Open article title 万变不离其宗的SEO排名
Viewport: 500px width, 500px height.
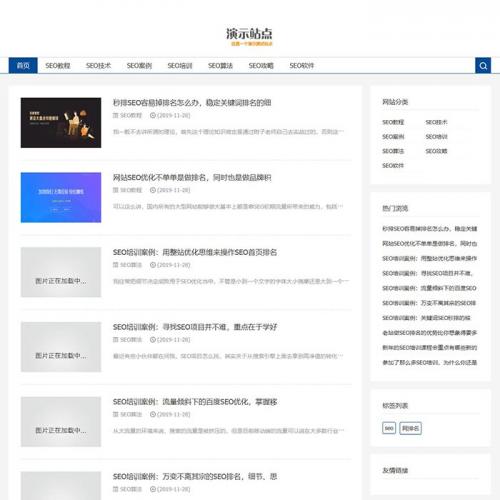click(195, 476)
